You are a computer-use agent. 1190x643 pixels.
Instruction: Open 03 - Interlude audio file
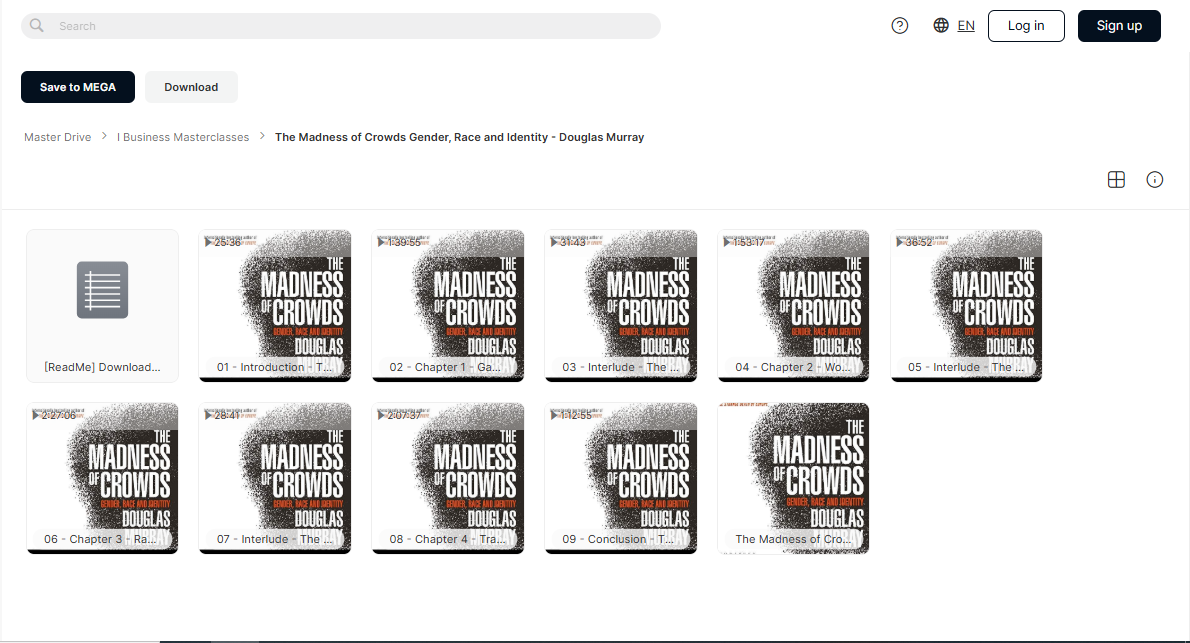(x=621, y=306)
